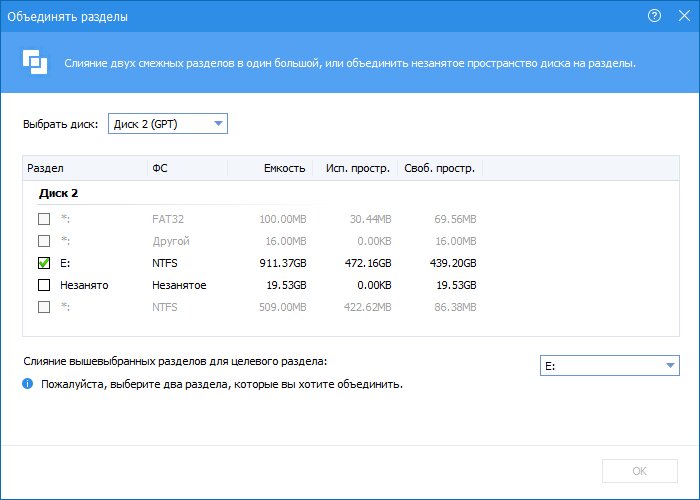Click the arrow of disk selection combo box
Image resolution: width=700 pixels, height=500 pixels.
click(218, 124)
